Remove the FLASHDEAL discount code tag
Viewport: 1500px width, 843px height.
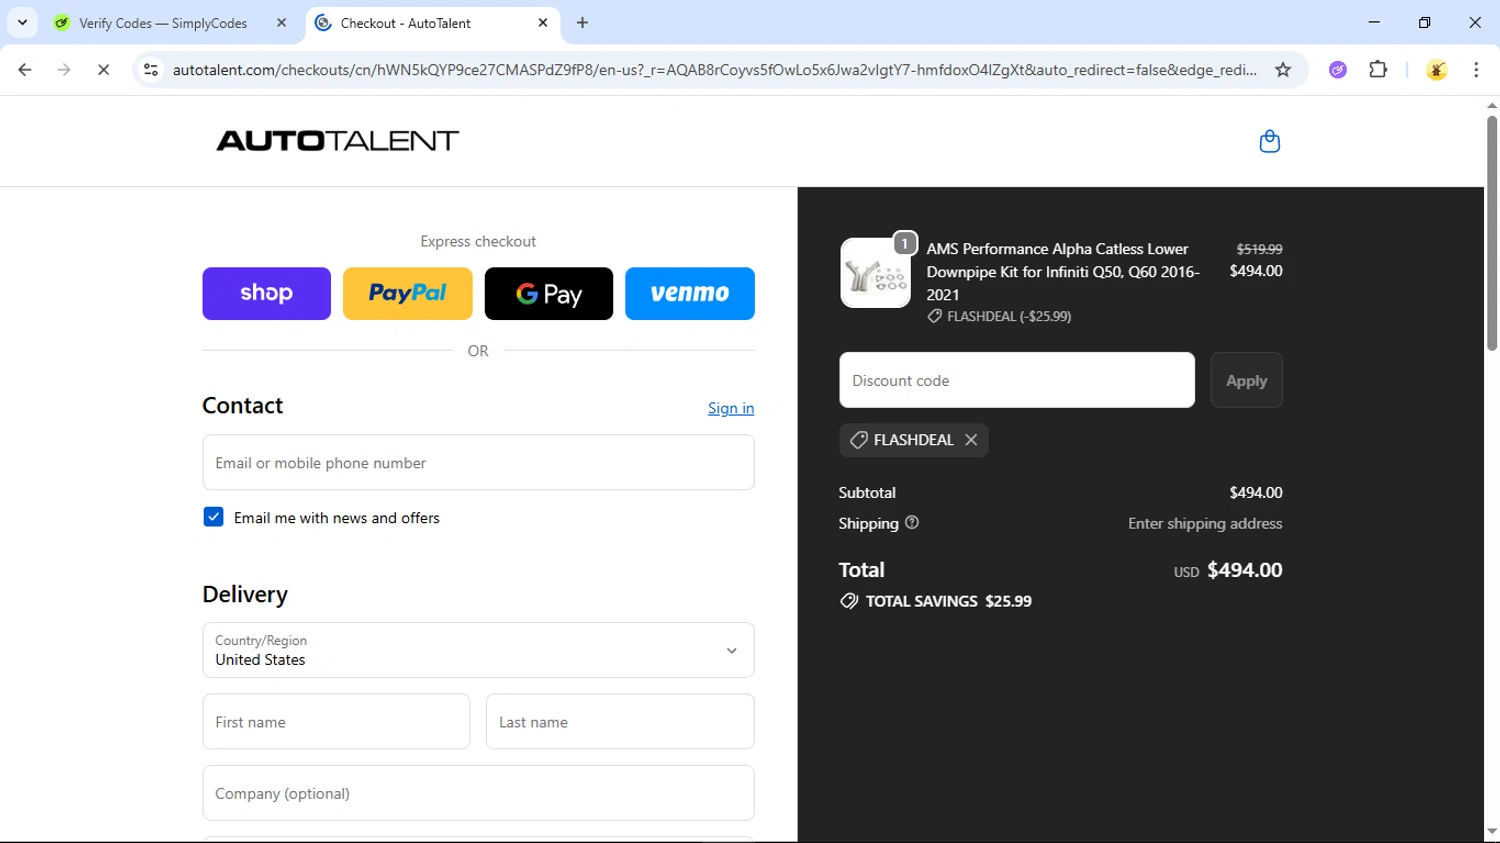click(x=971, y=440)
